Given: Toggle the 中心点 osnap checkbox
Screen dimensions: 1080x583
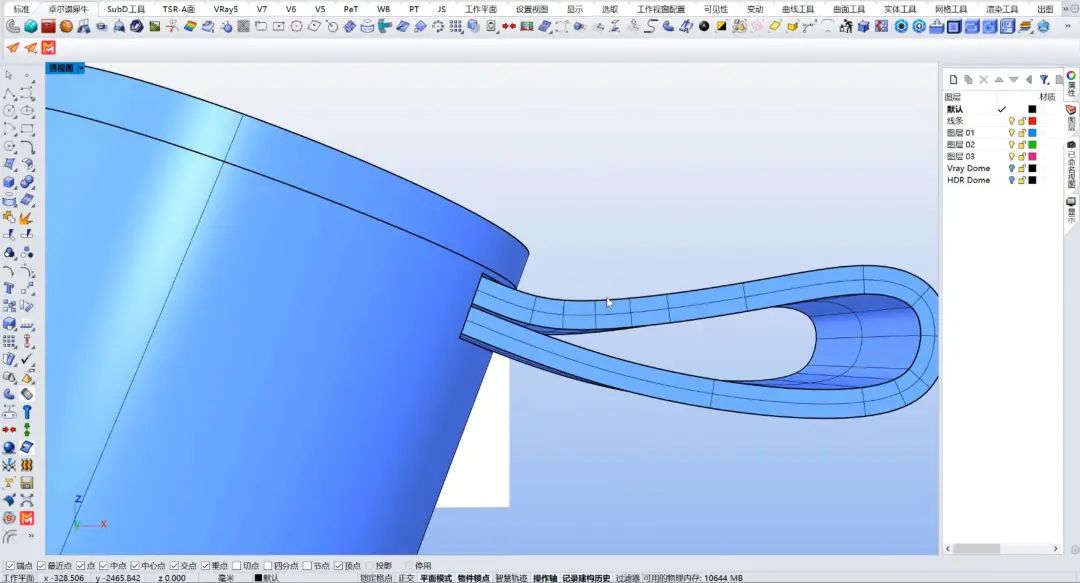Looking at the screenshot, I should coord(135,566).
